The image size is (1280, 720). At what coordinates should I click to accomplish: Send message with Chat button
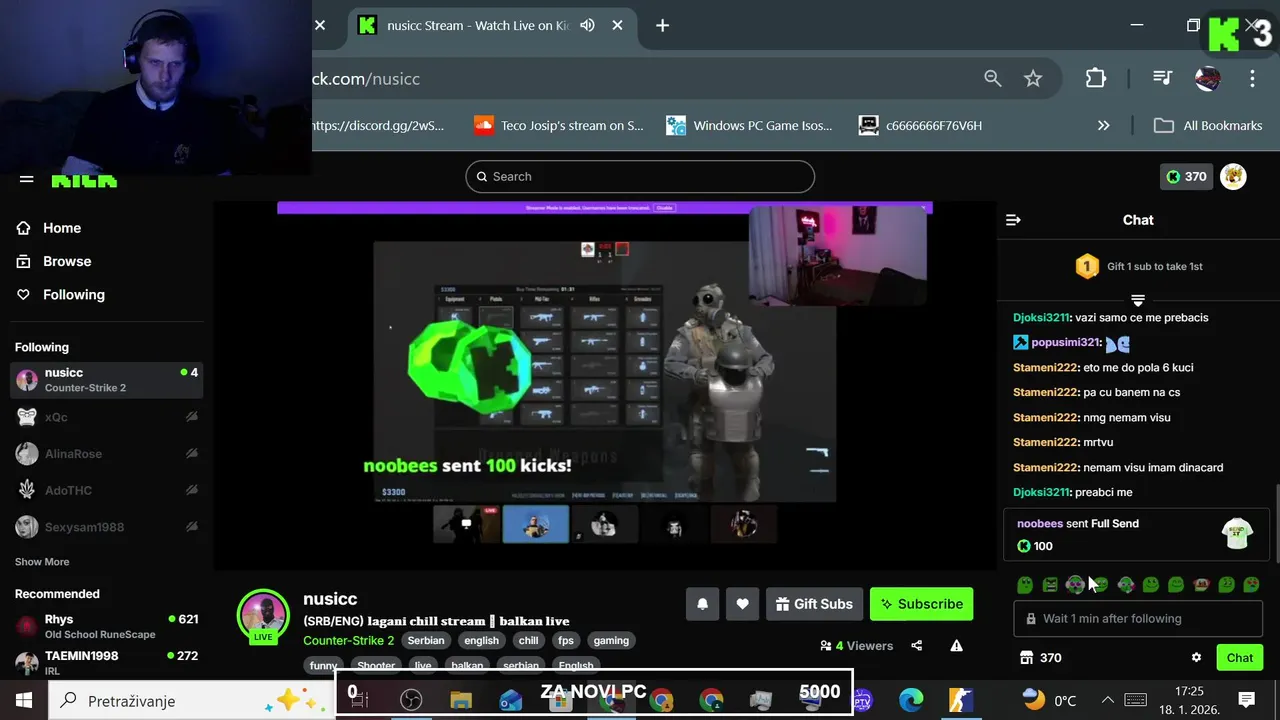pos(1239,658)
